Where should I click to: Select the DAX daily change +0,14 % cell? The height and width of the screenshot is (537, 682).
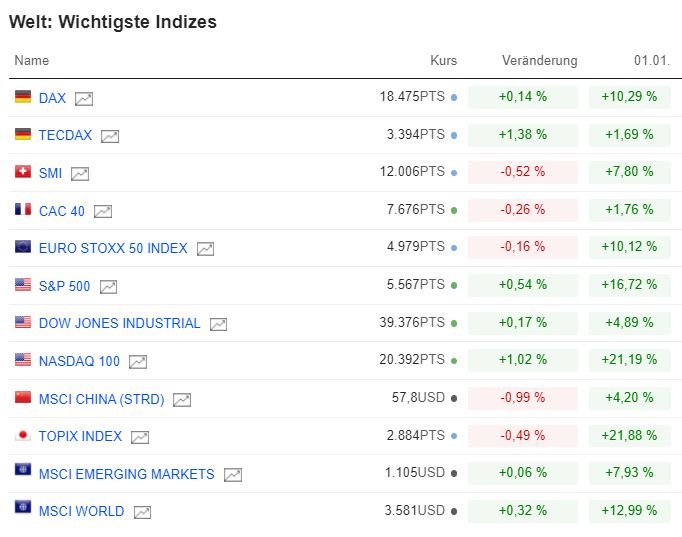[x=522, y=97]
